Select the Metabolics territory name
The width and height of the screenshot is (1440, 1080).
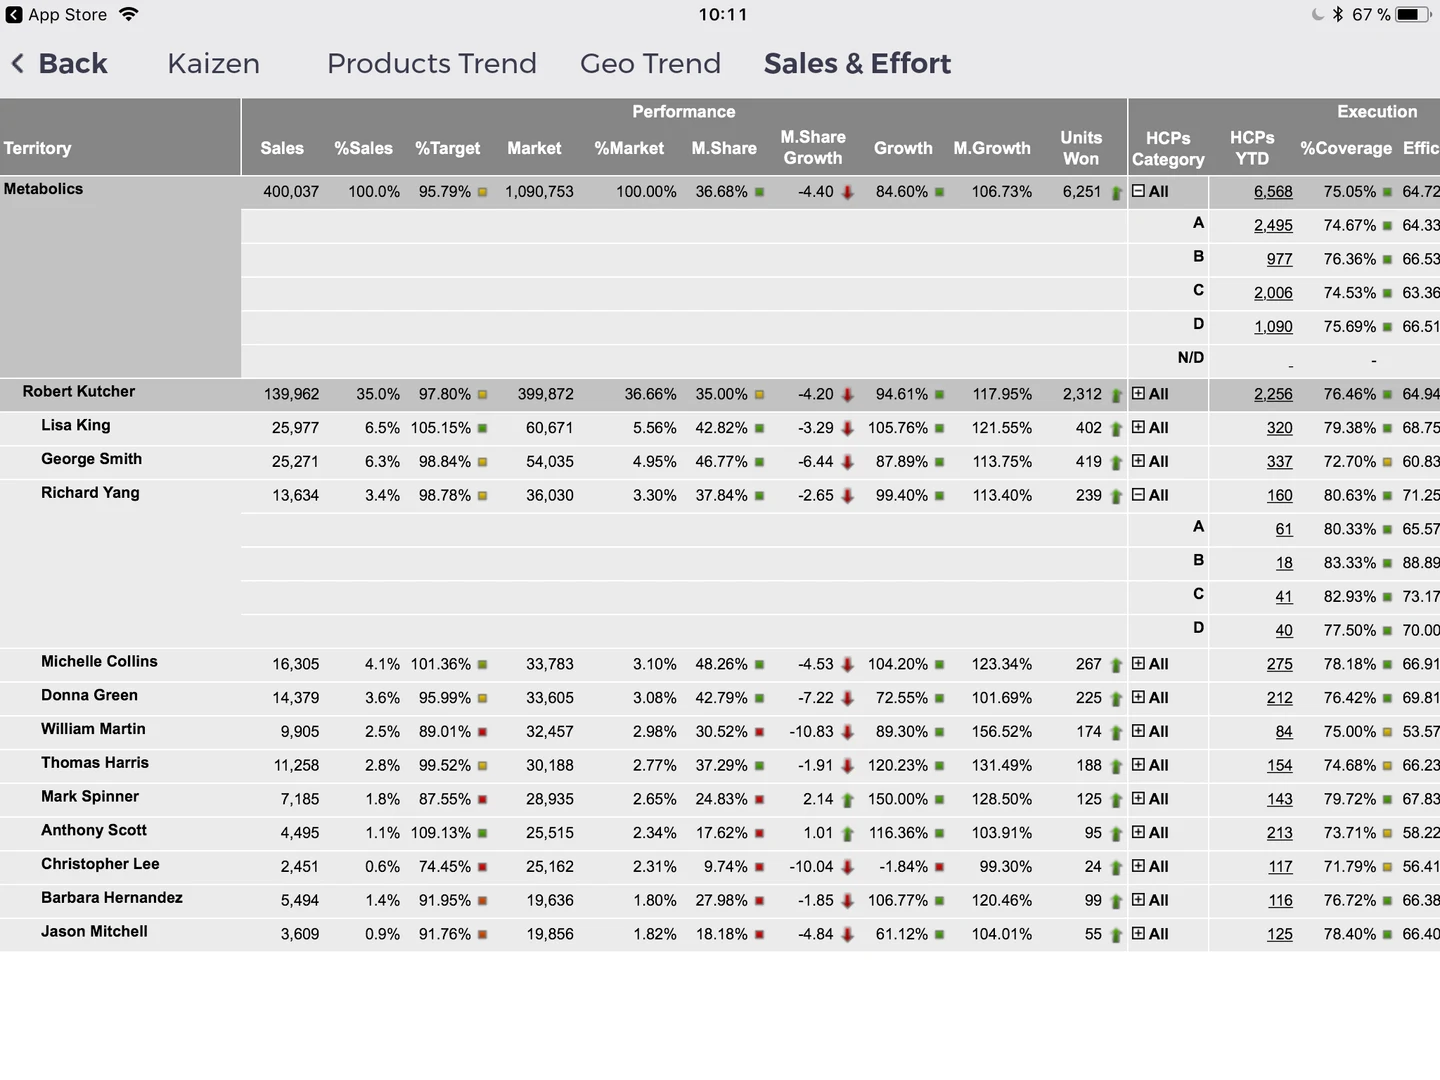(x=44, y=189)
